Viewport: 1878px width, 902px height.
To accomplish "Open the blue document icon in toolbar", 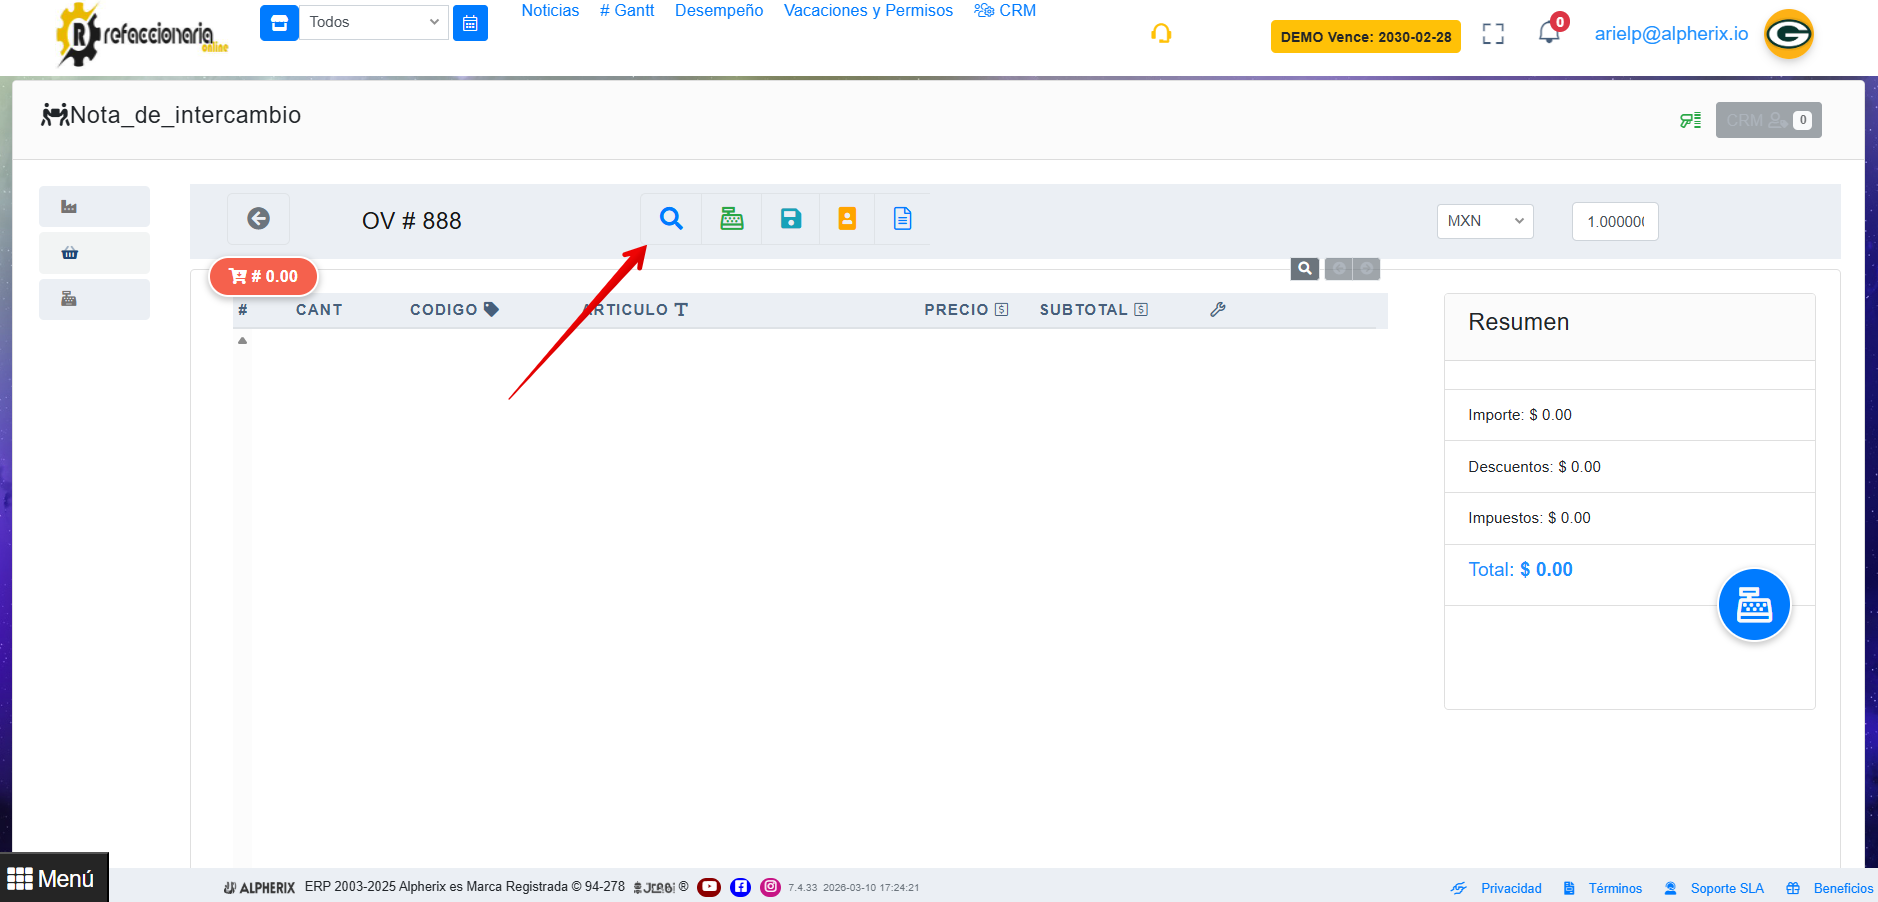I will [902, 219].
